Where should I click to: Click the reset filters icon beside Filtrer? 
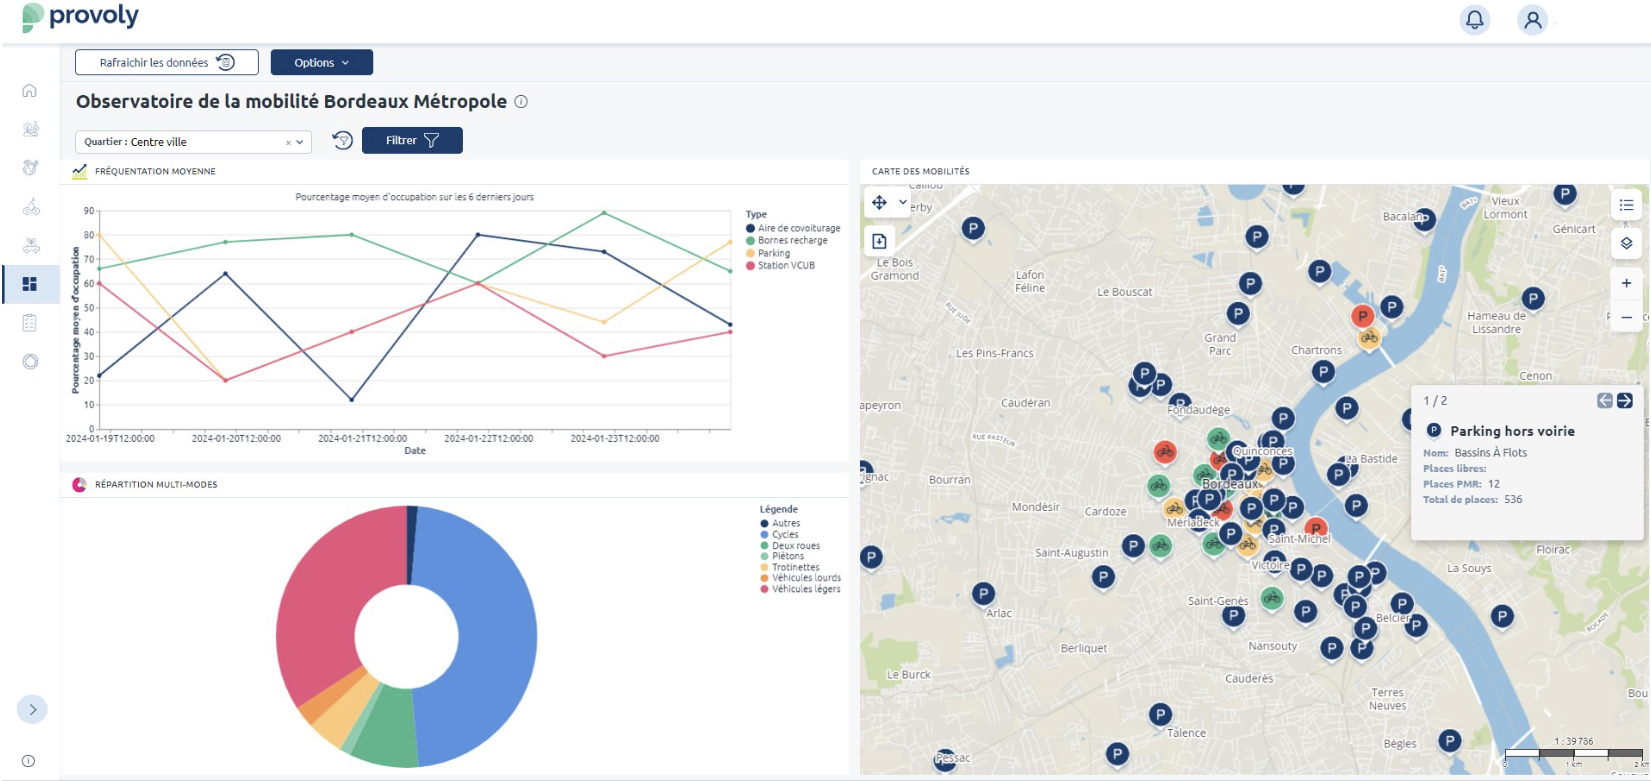click(343, 141)
